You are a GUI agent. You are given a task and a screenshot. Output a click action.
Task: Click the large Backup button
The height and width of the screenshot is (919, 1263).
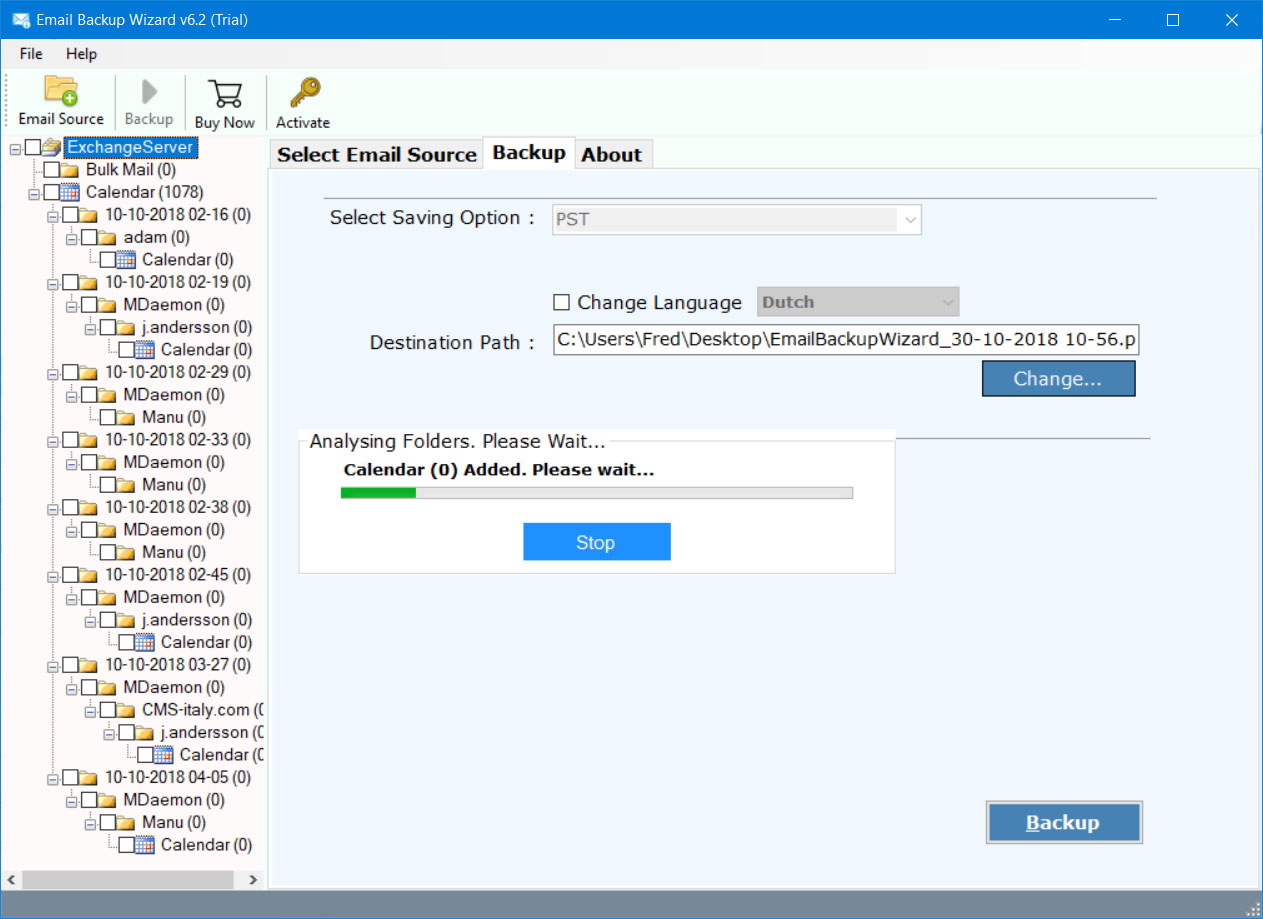tap(1064, 823)
